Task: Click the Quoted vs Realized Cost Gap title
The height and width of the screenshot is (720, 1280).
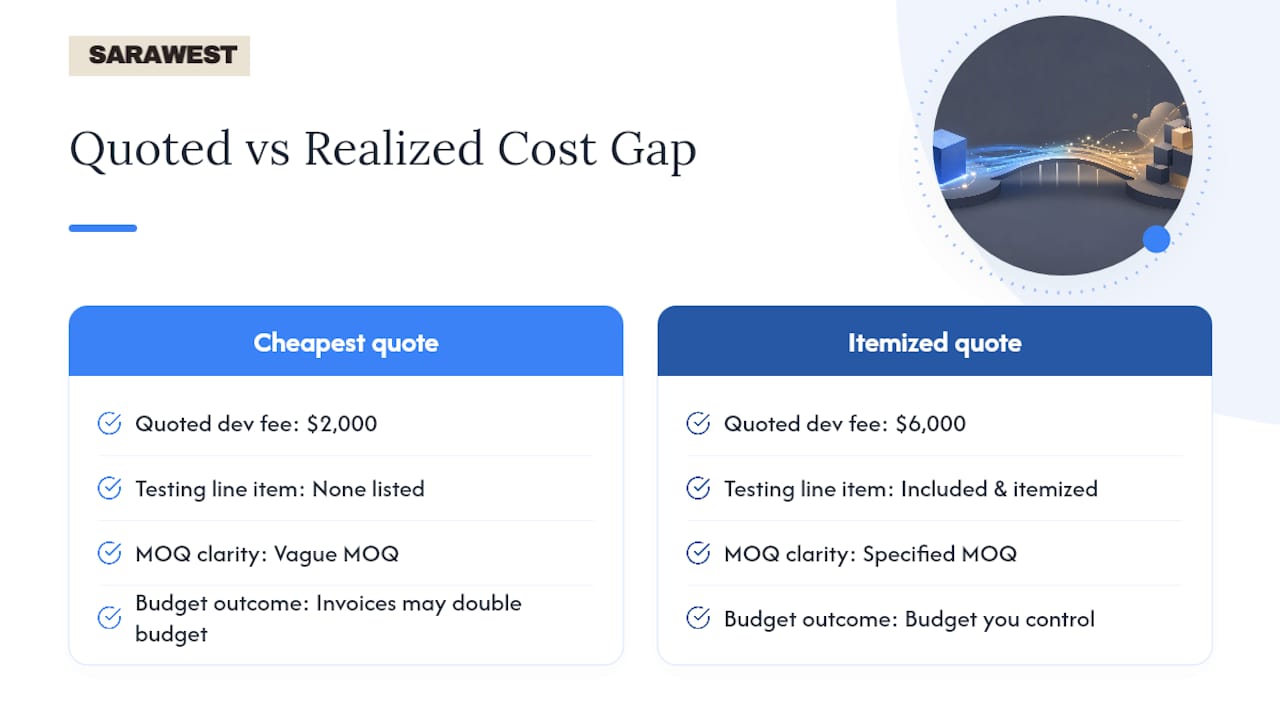Action: 383,150
